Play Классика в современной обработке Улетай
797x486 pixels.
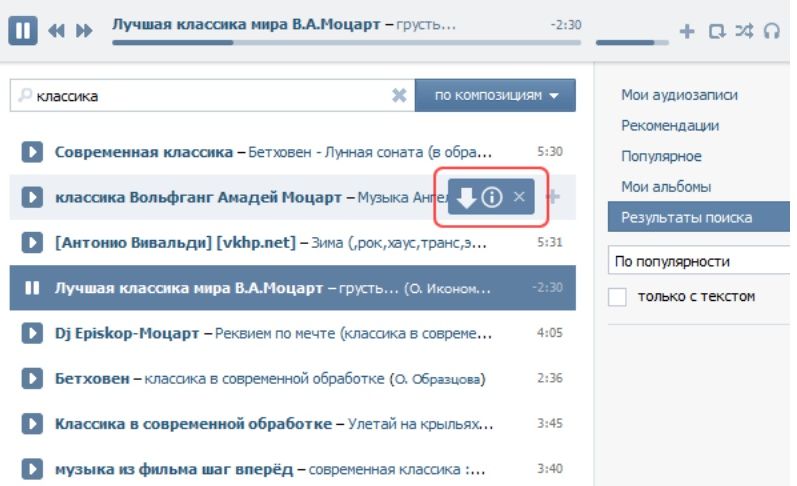(x=32, y=423)
